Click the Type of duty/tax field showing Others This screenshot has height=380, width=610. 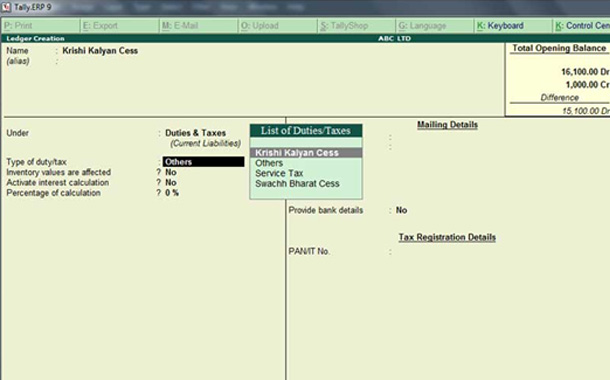tap(203, 162)
